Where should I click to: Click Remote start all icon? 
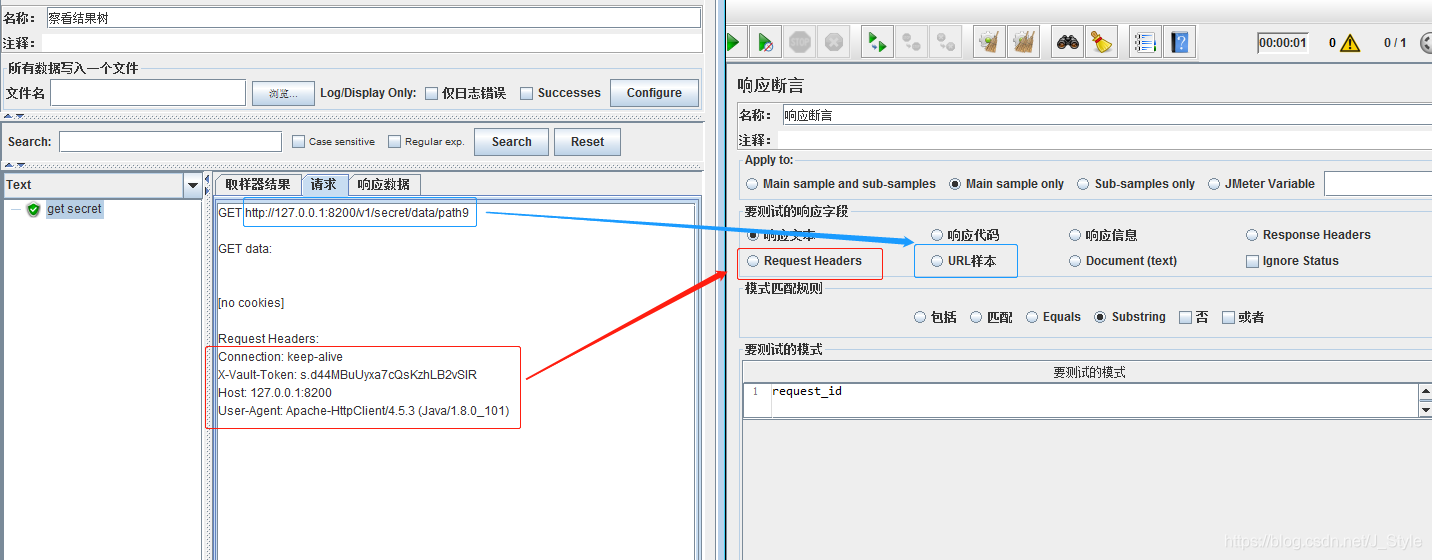877,43
